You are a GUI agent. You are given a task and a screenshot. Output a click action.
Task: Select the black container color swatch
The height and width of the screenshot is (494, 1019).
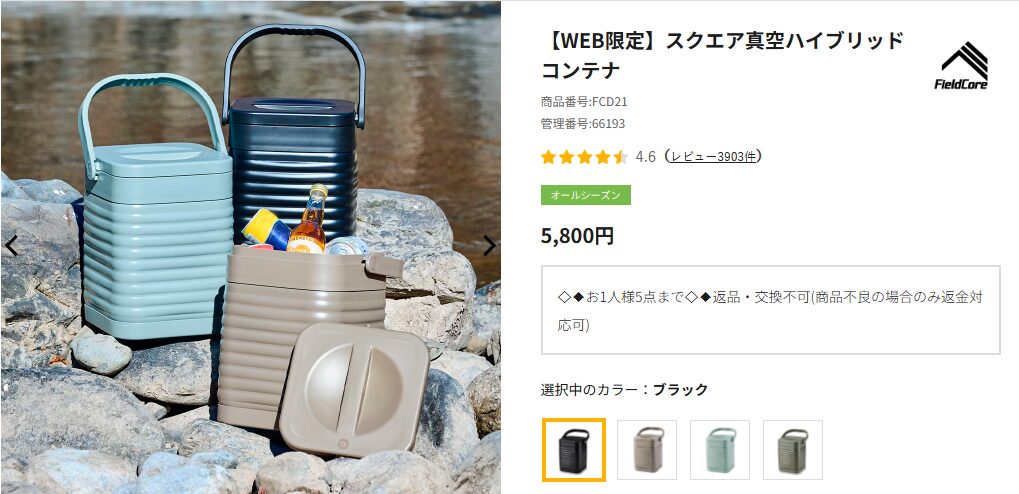point(574,450)
